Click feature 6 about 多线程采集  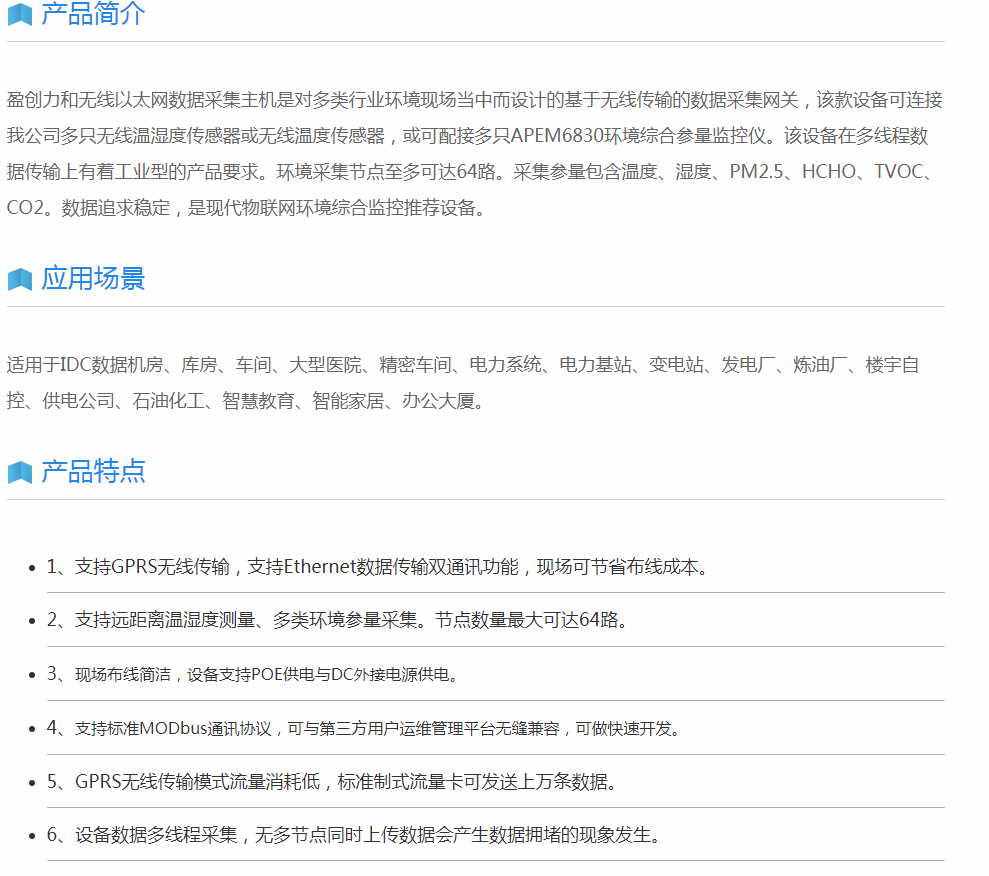point(354,834)
